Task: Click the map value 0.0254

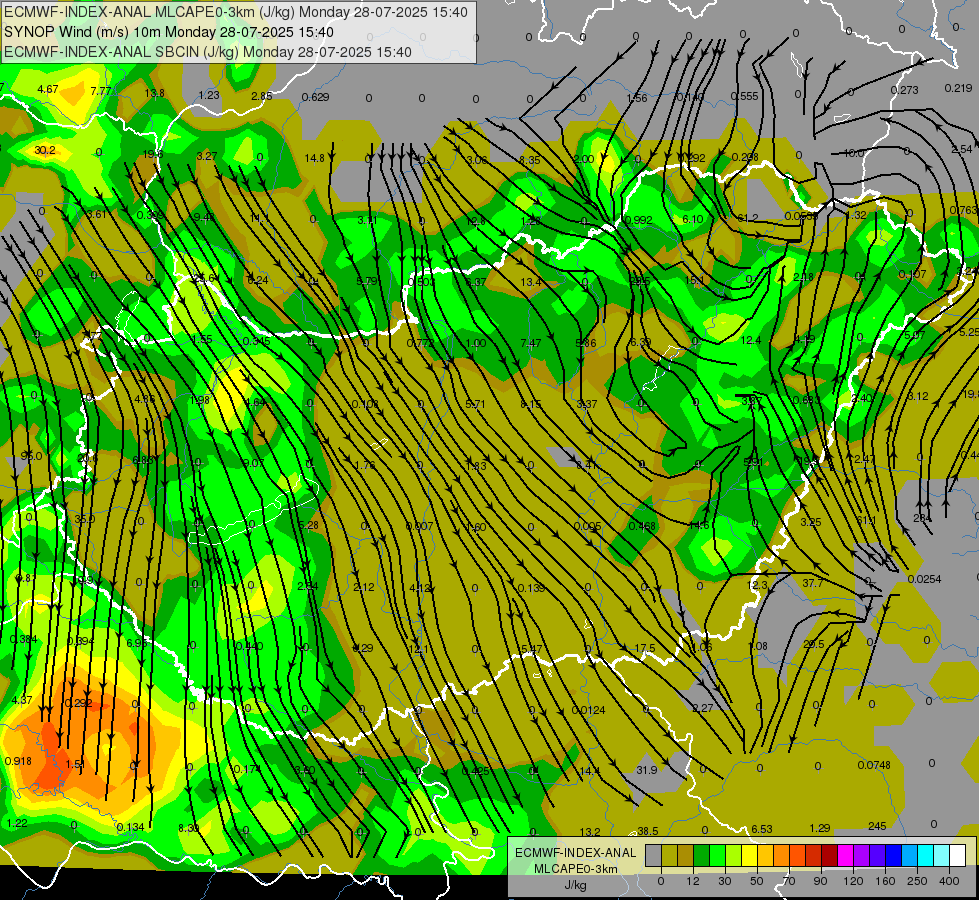Action: 925,579
